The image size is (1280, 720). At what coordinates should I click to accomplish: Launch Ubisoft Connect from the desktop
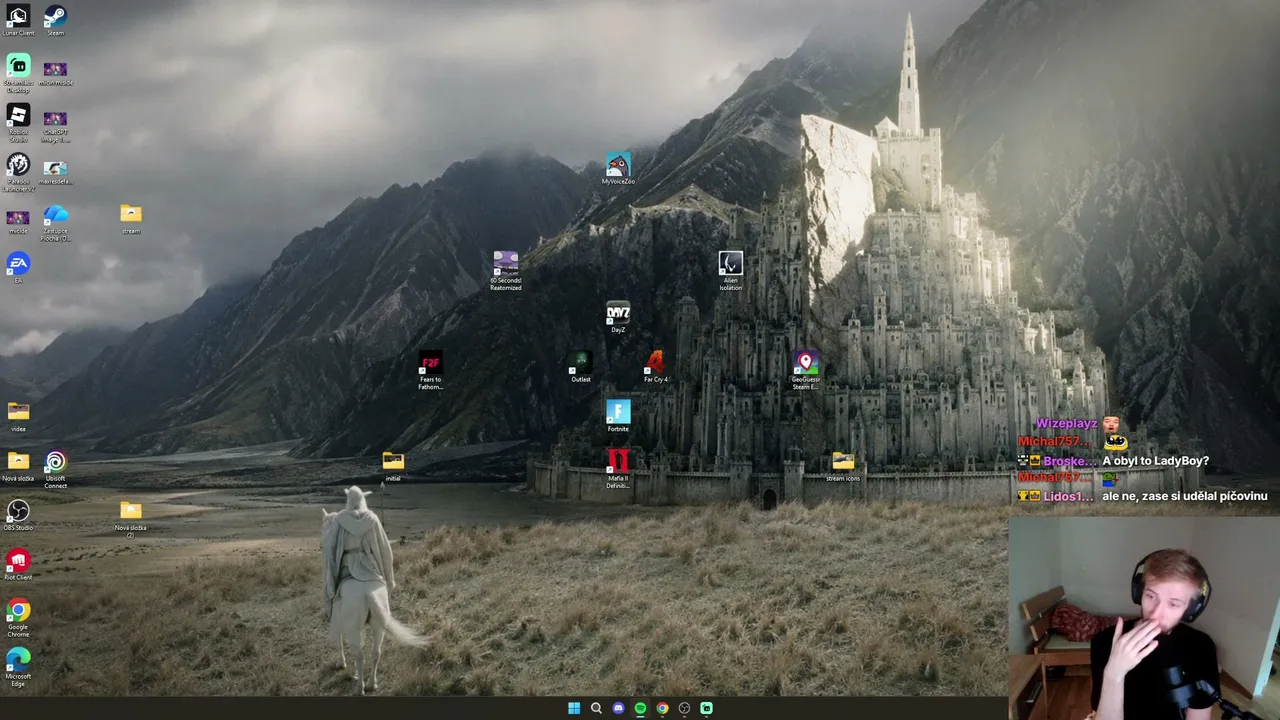[x=55, y=469]
